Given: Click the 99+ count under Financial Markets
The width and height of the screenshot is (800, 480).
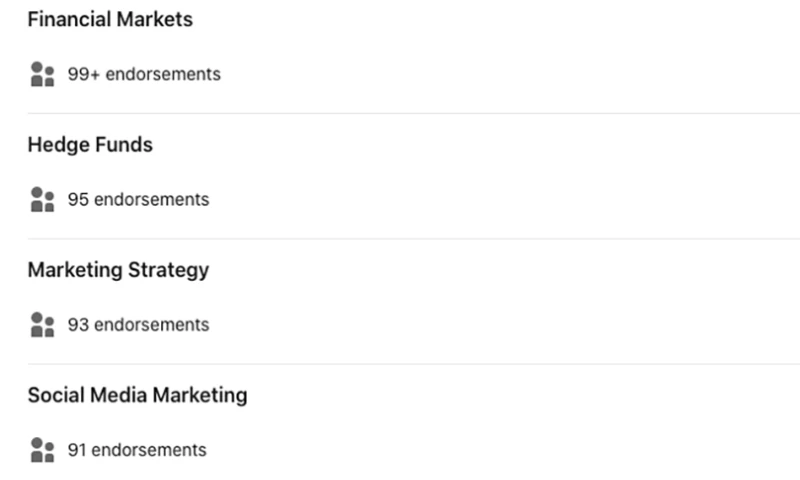Looking at the screenshot, I should tap(84, 74).
